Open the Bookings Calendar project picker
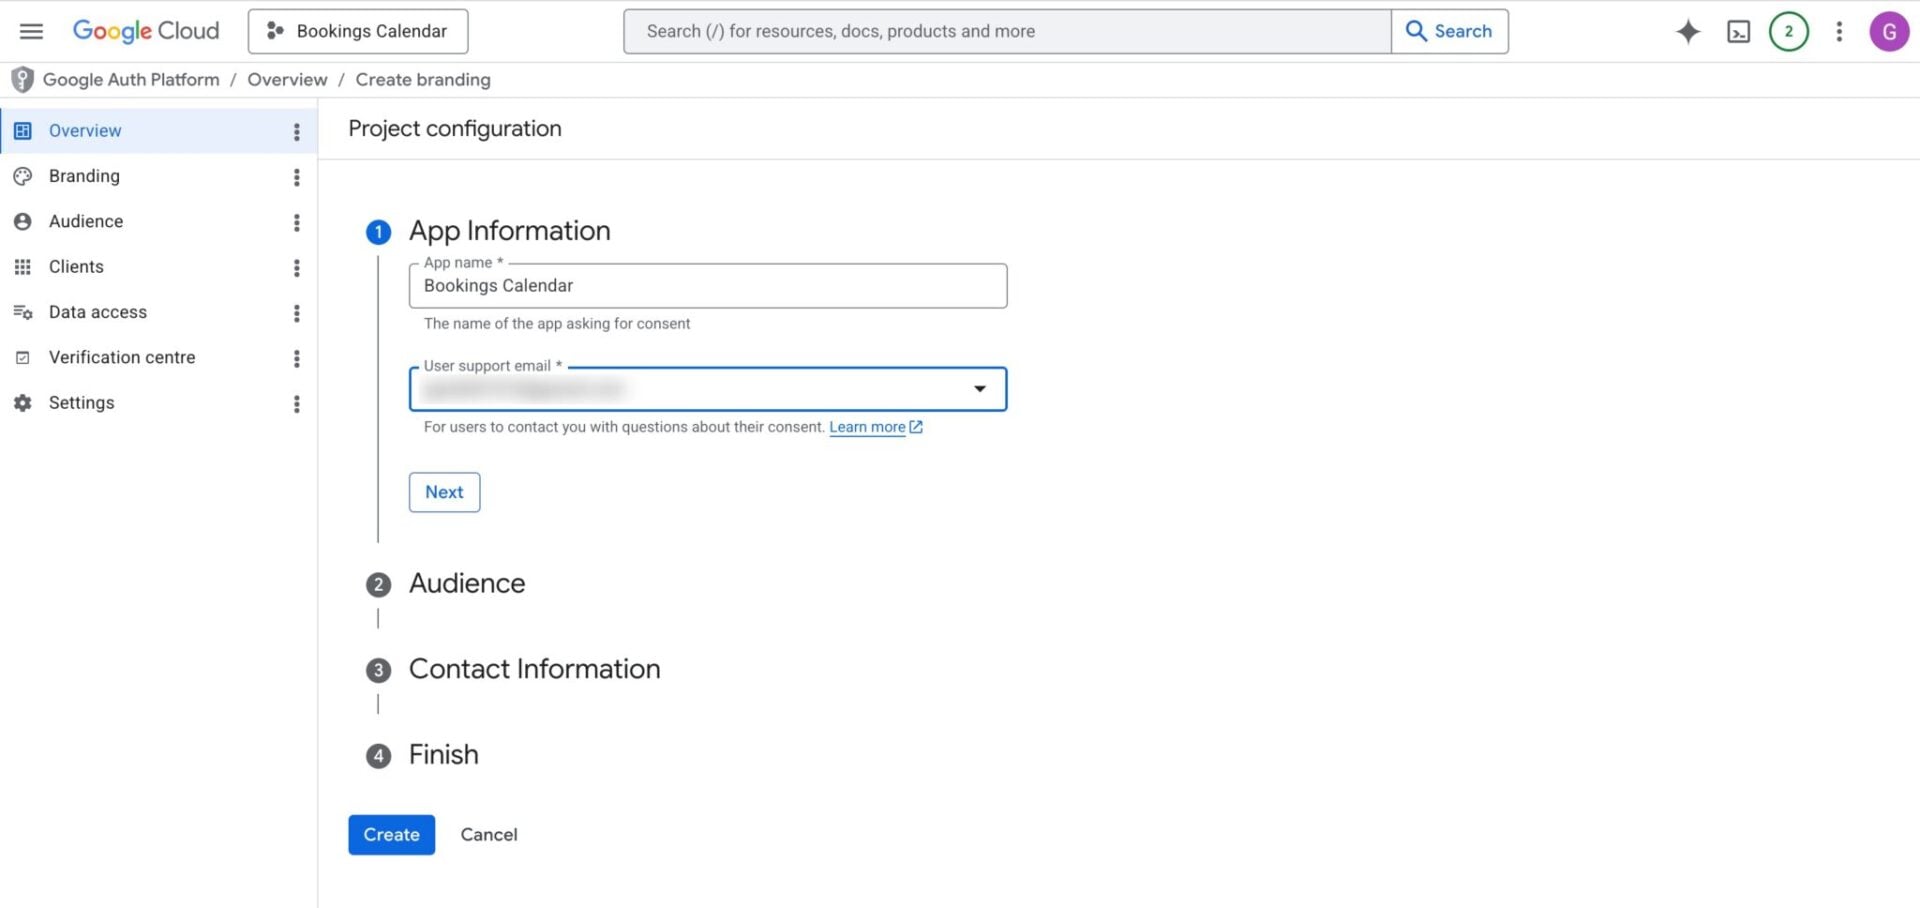 pyautogui.click(x=358, y=31)
